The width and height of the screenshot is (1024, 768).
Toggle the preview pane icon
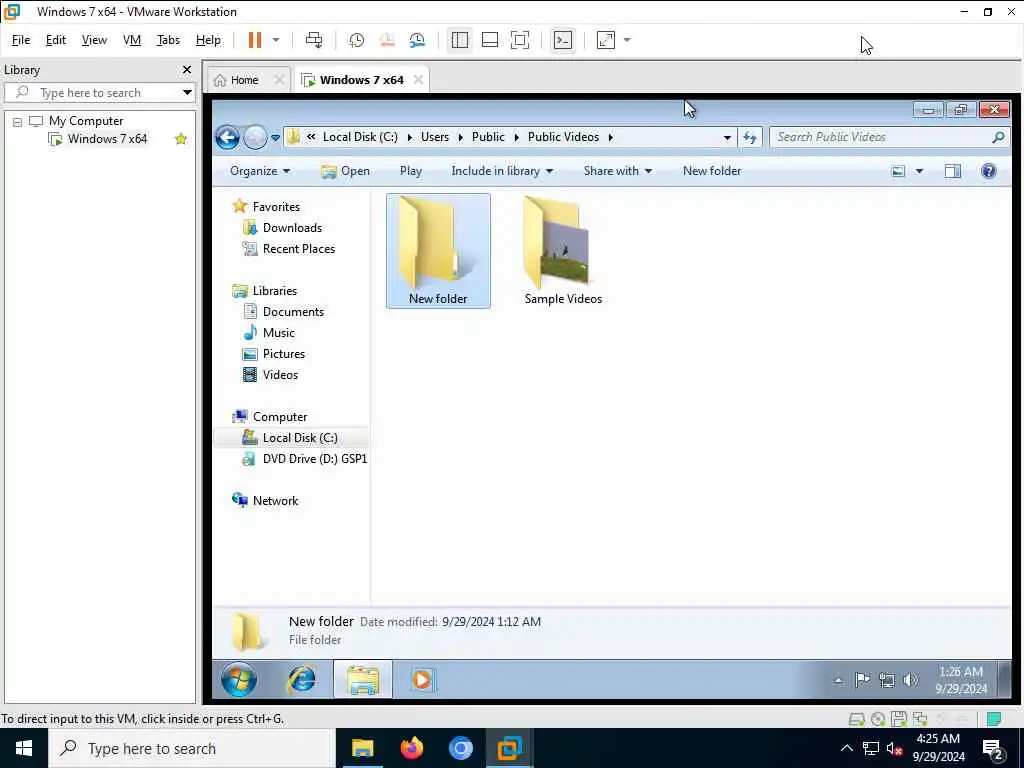coord(953,171)
